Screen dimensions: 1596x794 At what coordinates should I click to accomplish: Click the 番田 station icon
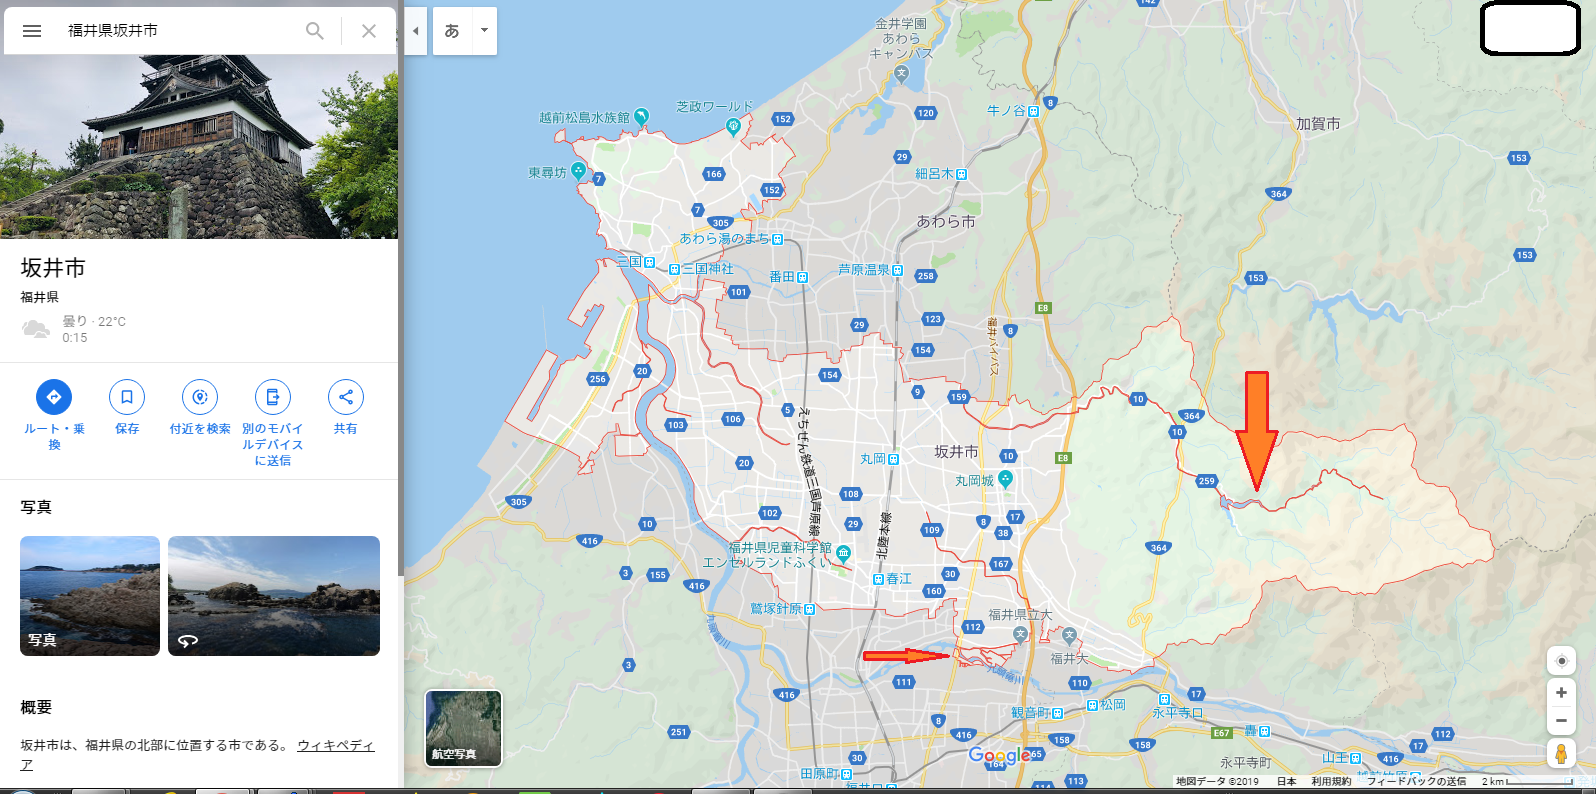coord(802,277)
